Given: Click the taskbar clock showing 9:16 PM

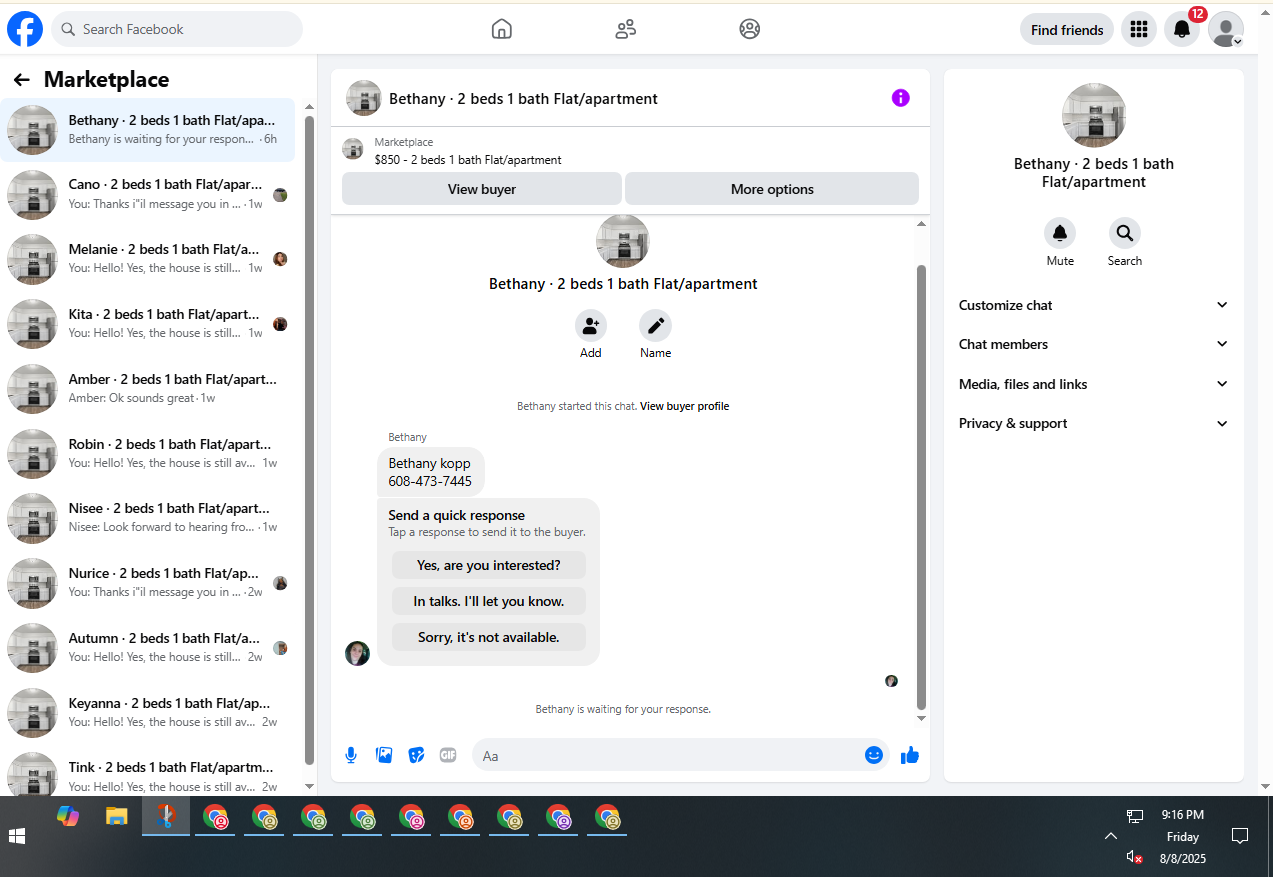Looking at the screenshot, I should [1183, 815].
